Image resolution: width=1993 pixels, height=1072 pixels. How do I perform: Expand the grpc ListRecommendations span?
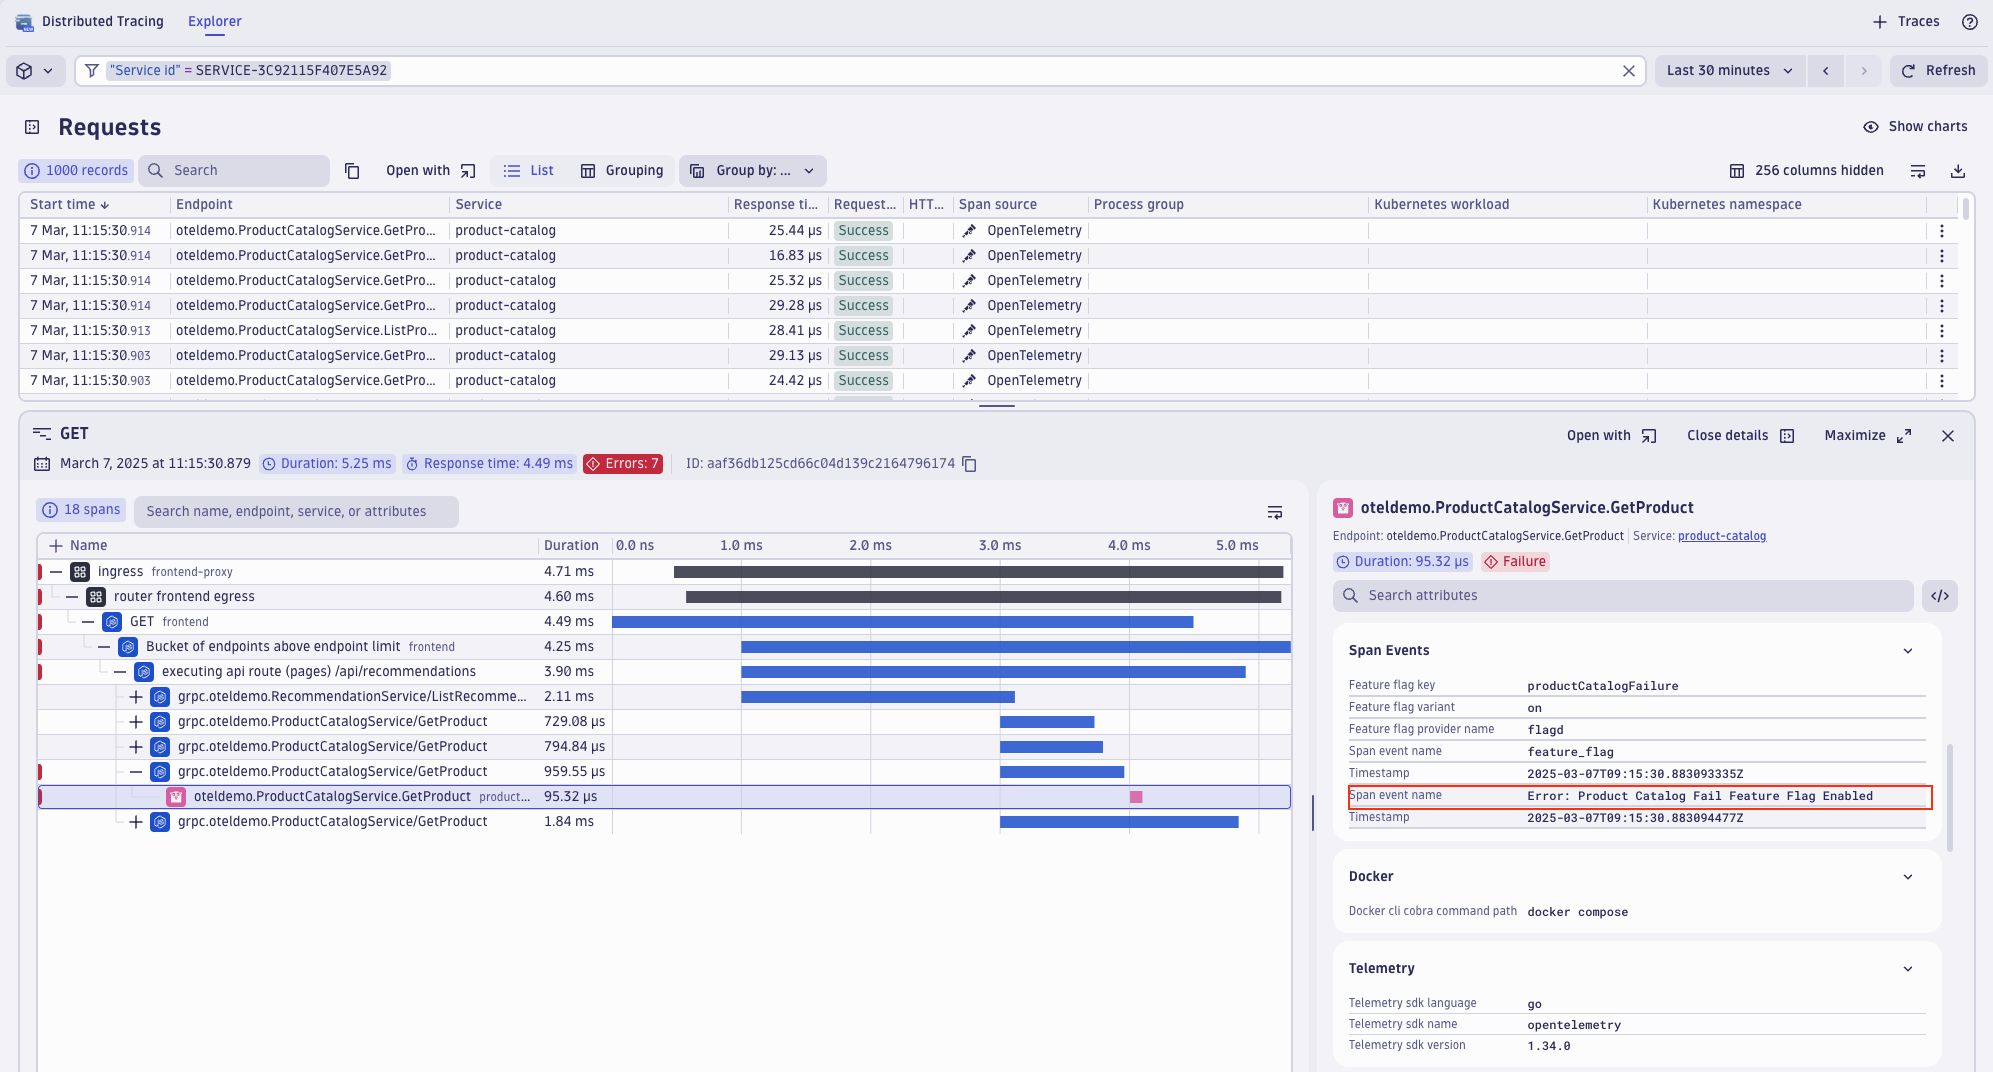click(x=136, y=696)
